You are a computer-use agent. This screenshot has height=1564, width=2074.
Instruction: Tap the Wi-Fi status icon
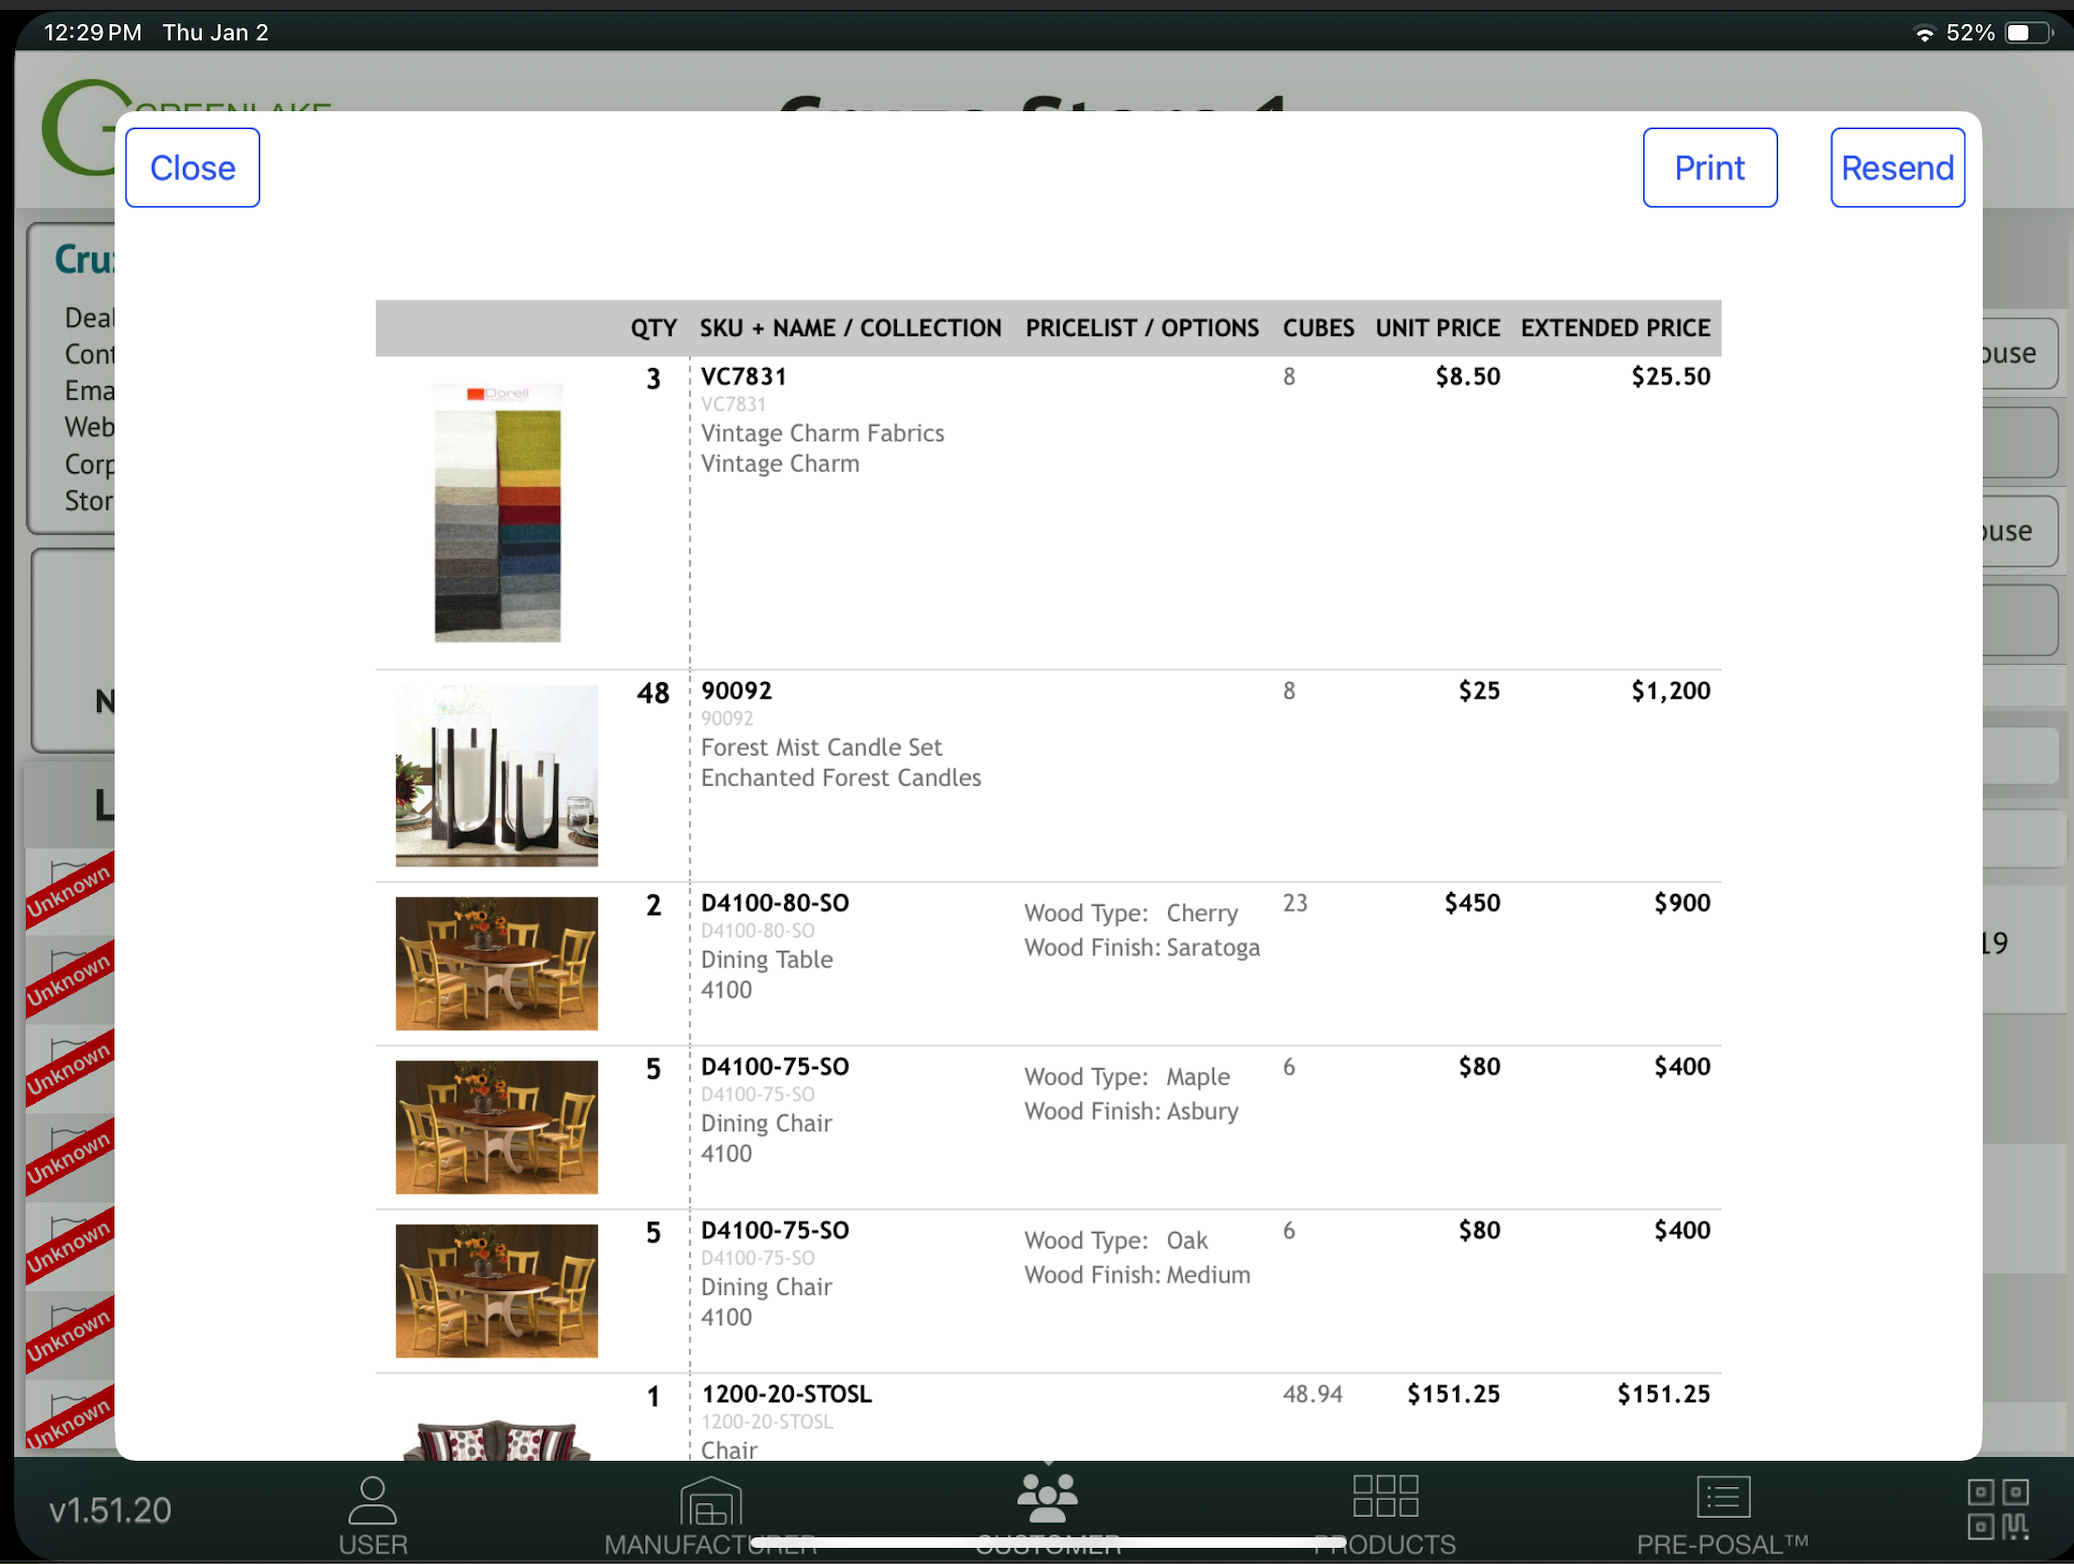click(x=1923, y=33)
